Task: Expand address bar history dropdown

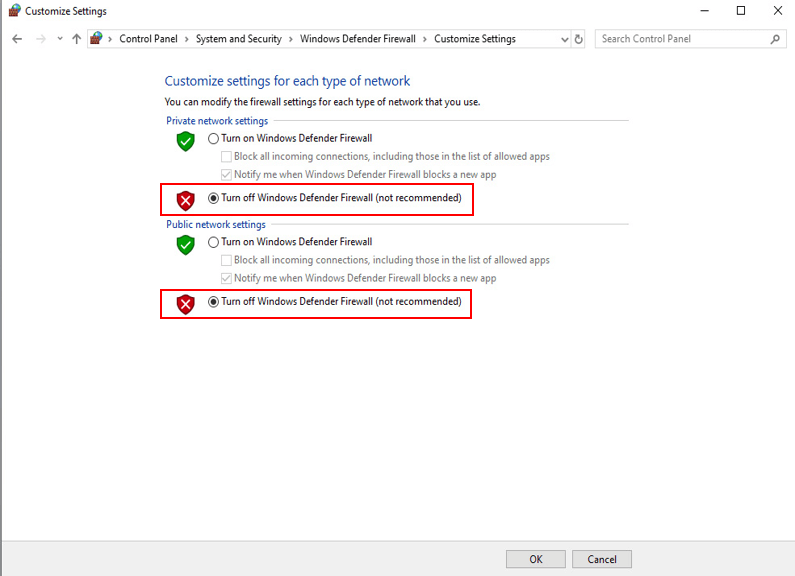Action: [x=564, y=40]
